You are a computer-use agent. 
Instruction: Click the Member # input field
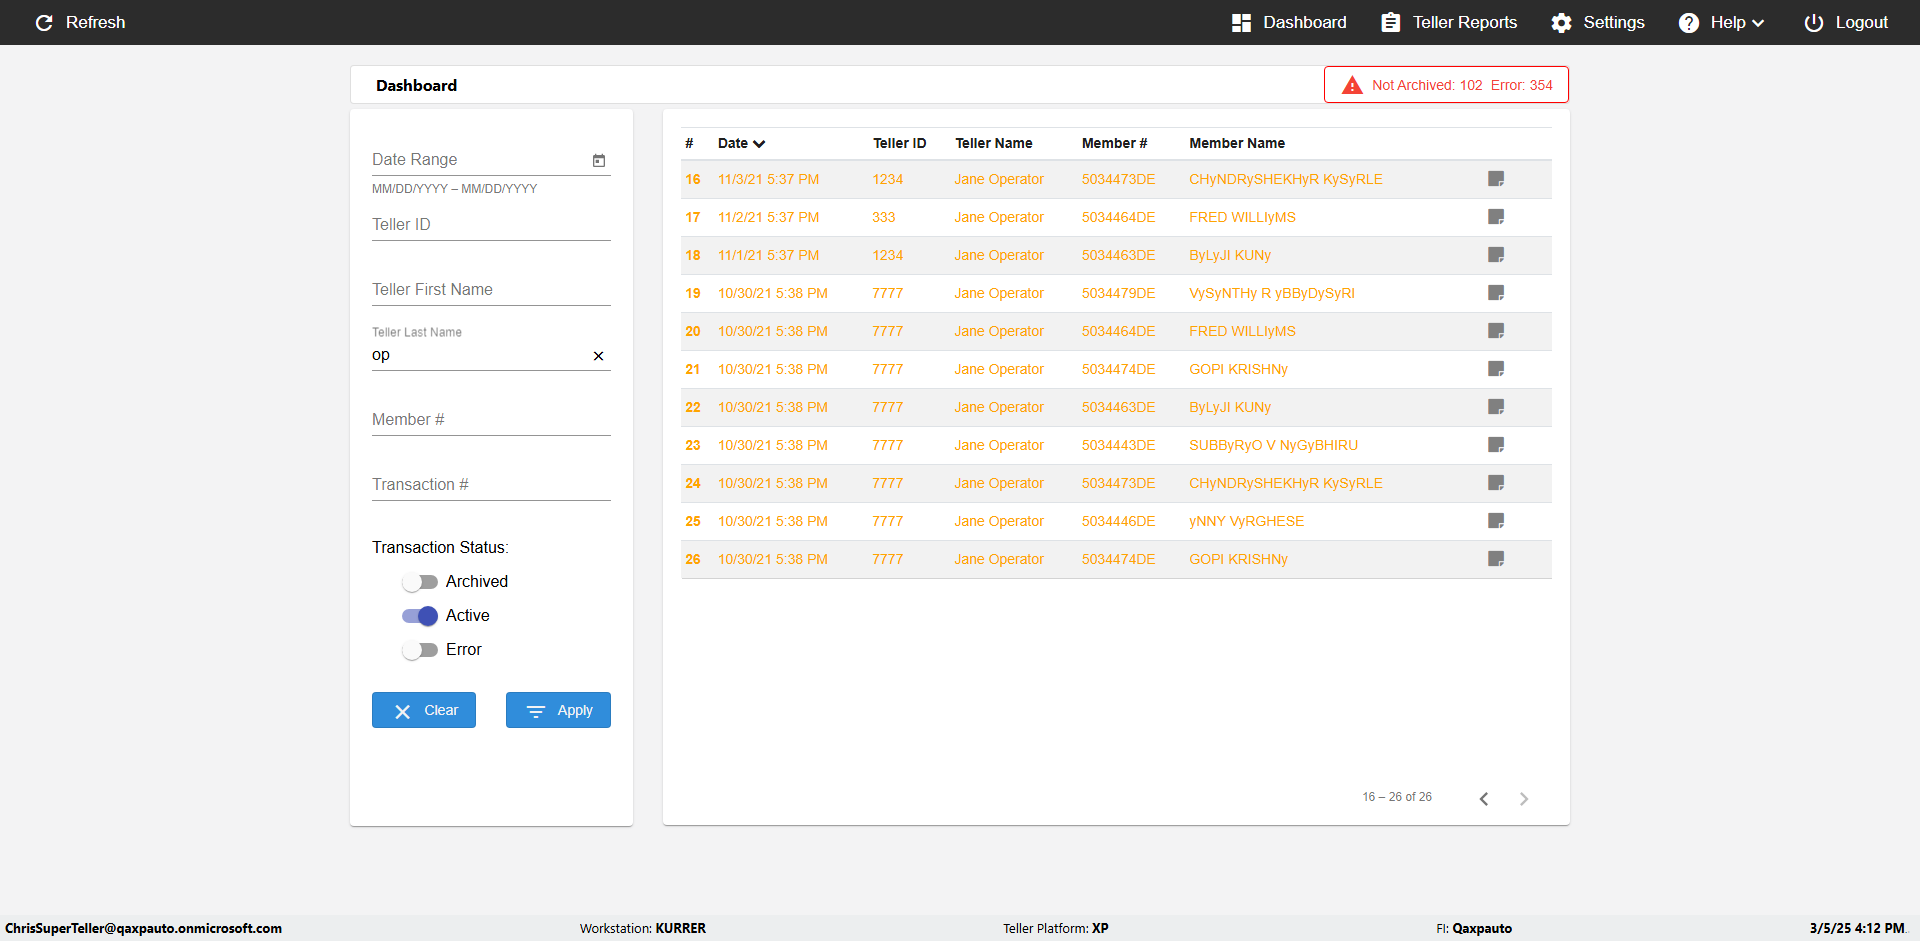(x=491, y=420)
